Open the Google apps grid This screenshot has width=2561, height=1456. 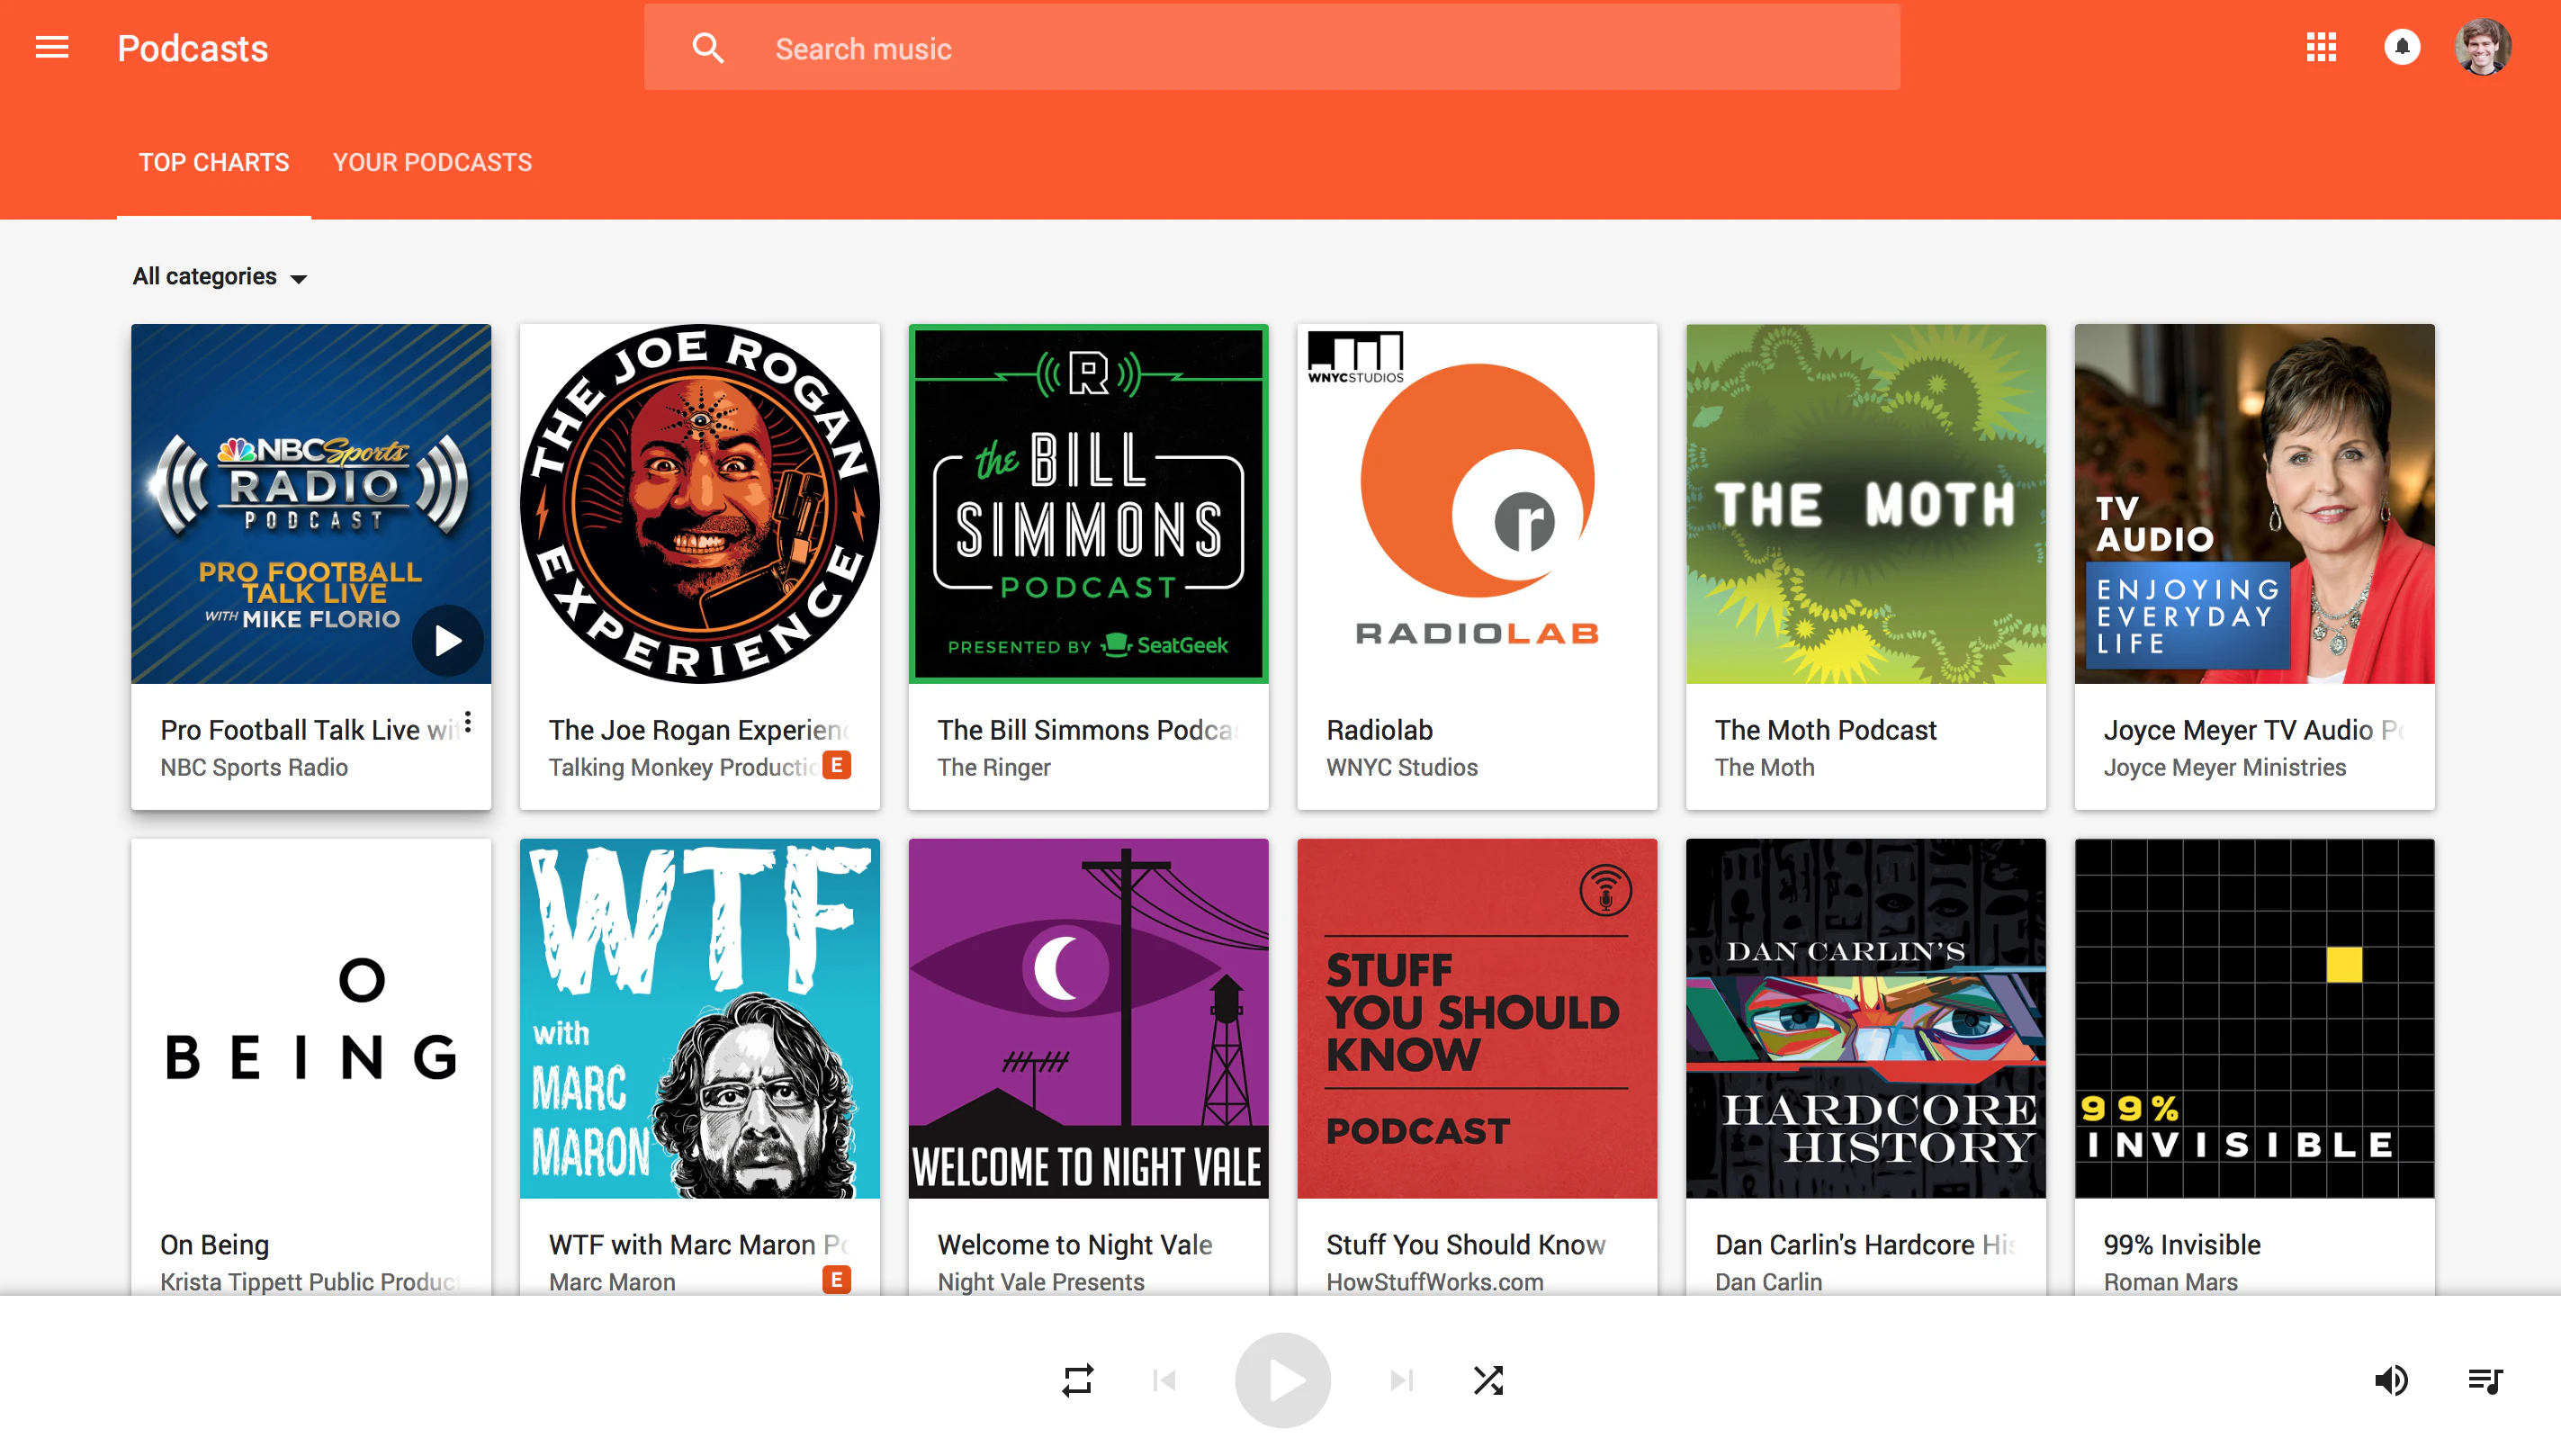coord(2321,47)
